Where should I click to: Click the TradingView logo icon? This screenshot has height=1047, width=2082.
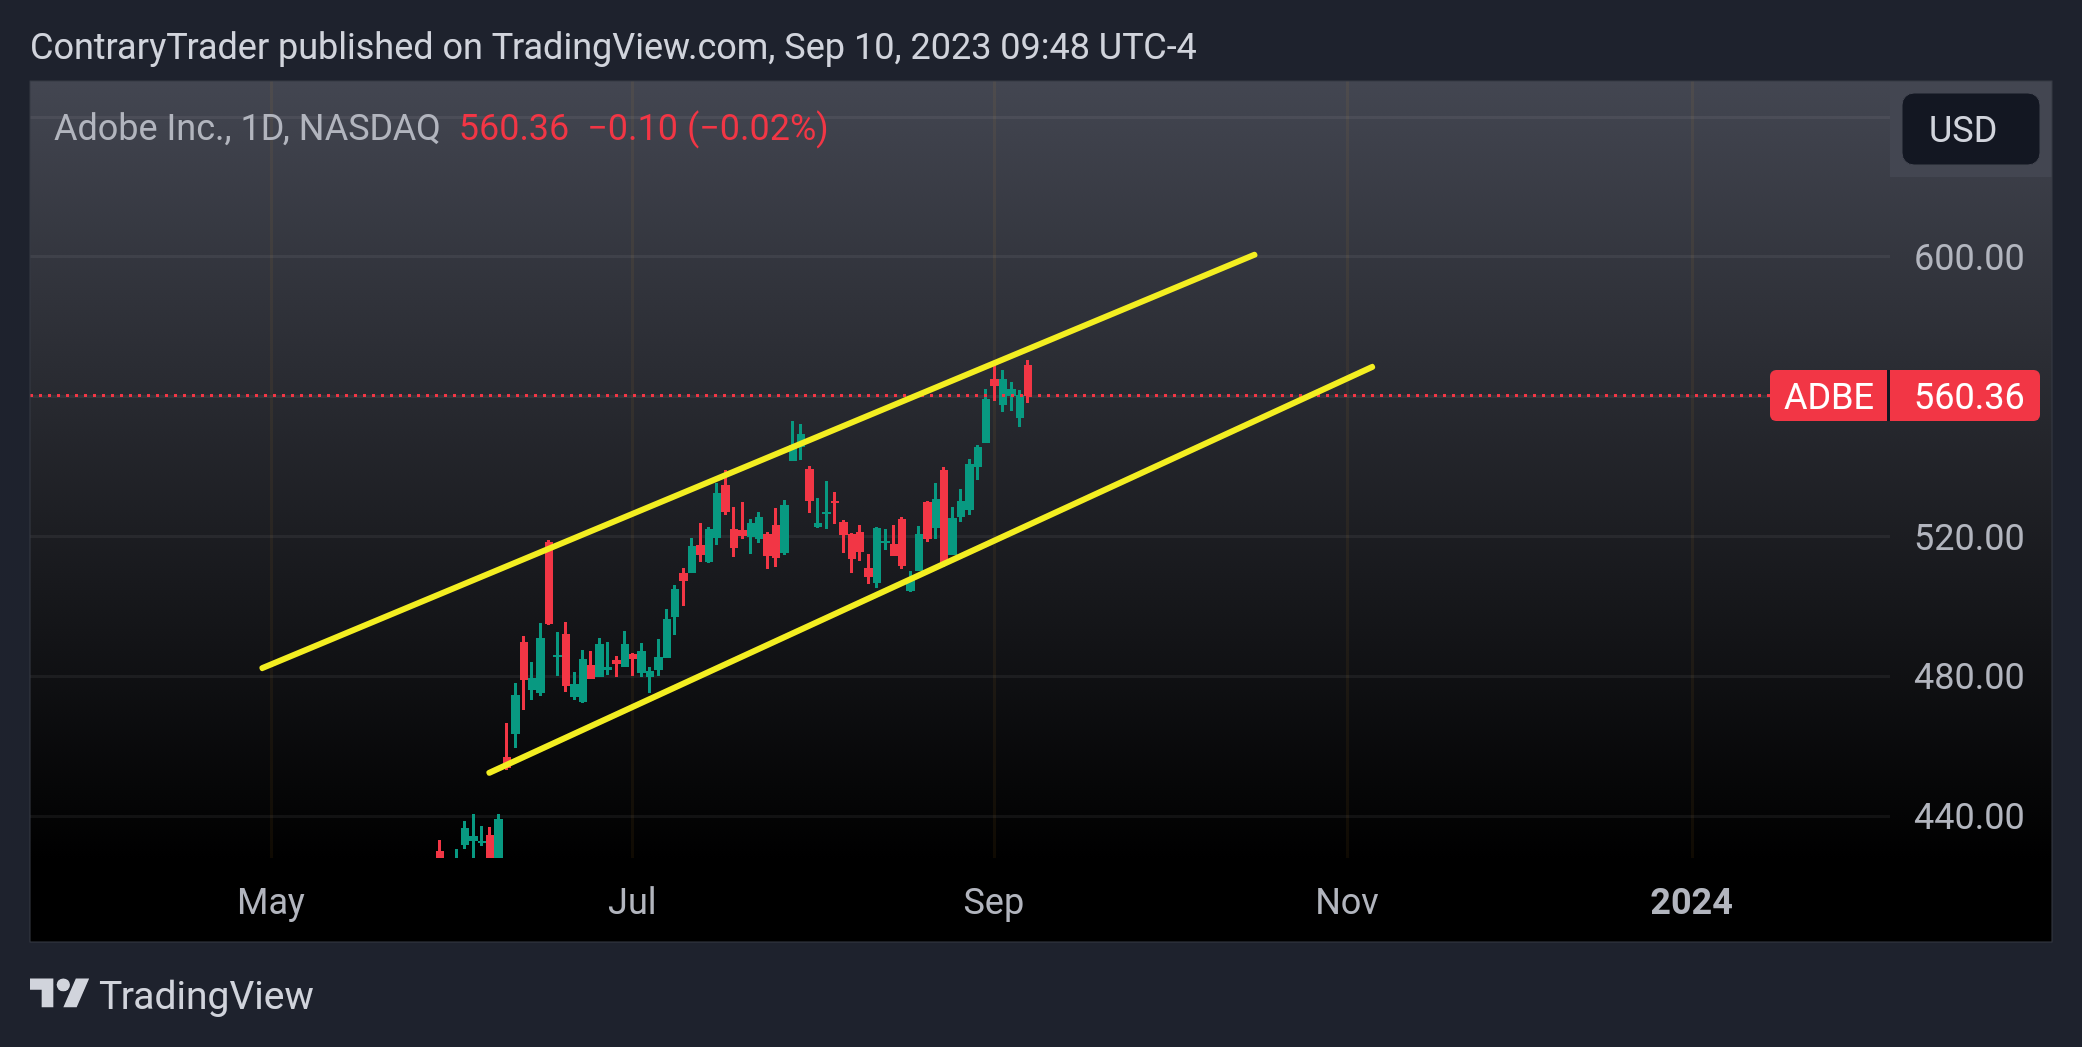[59, 993]
